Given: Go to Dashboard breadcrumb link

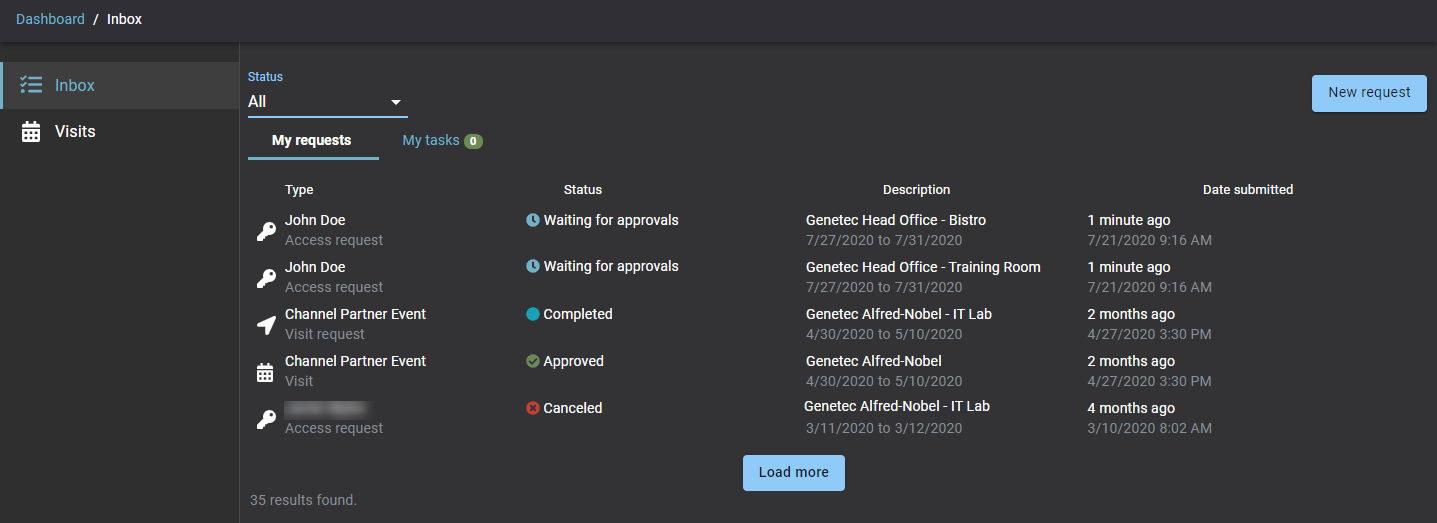Looking at the screenshot, I should pos(50,19).
